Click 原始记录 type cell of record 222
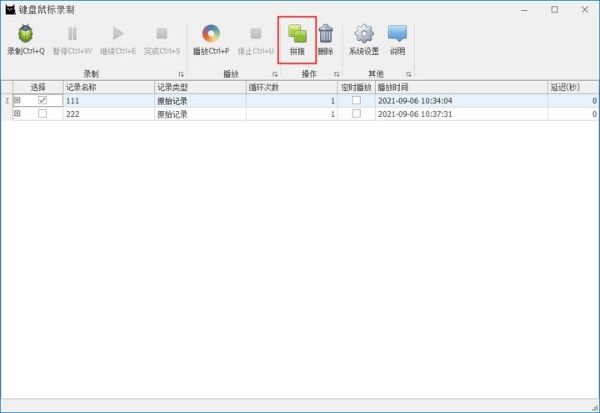This screenshot has width=600, height=413. point(200,114)
